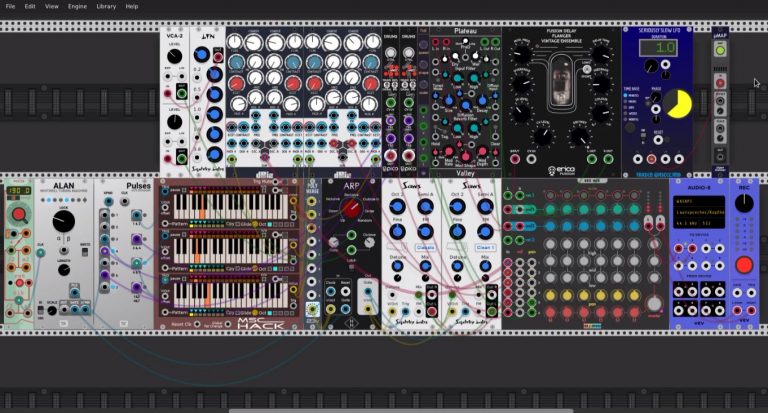The width and height of the screenshot is (768, 413).
Task: Click the ALAN Length knob
Action: 64,269
